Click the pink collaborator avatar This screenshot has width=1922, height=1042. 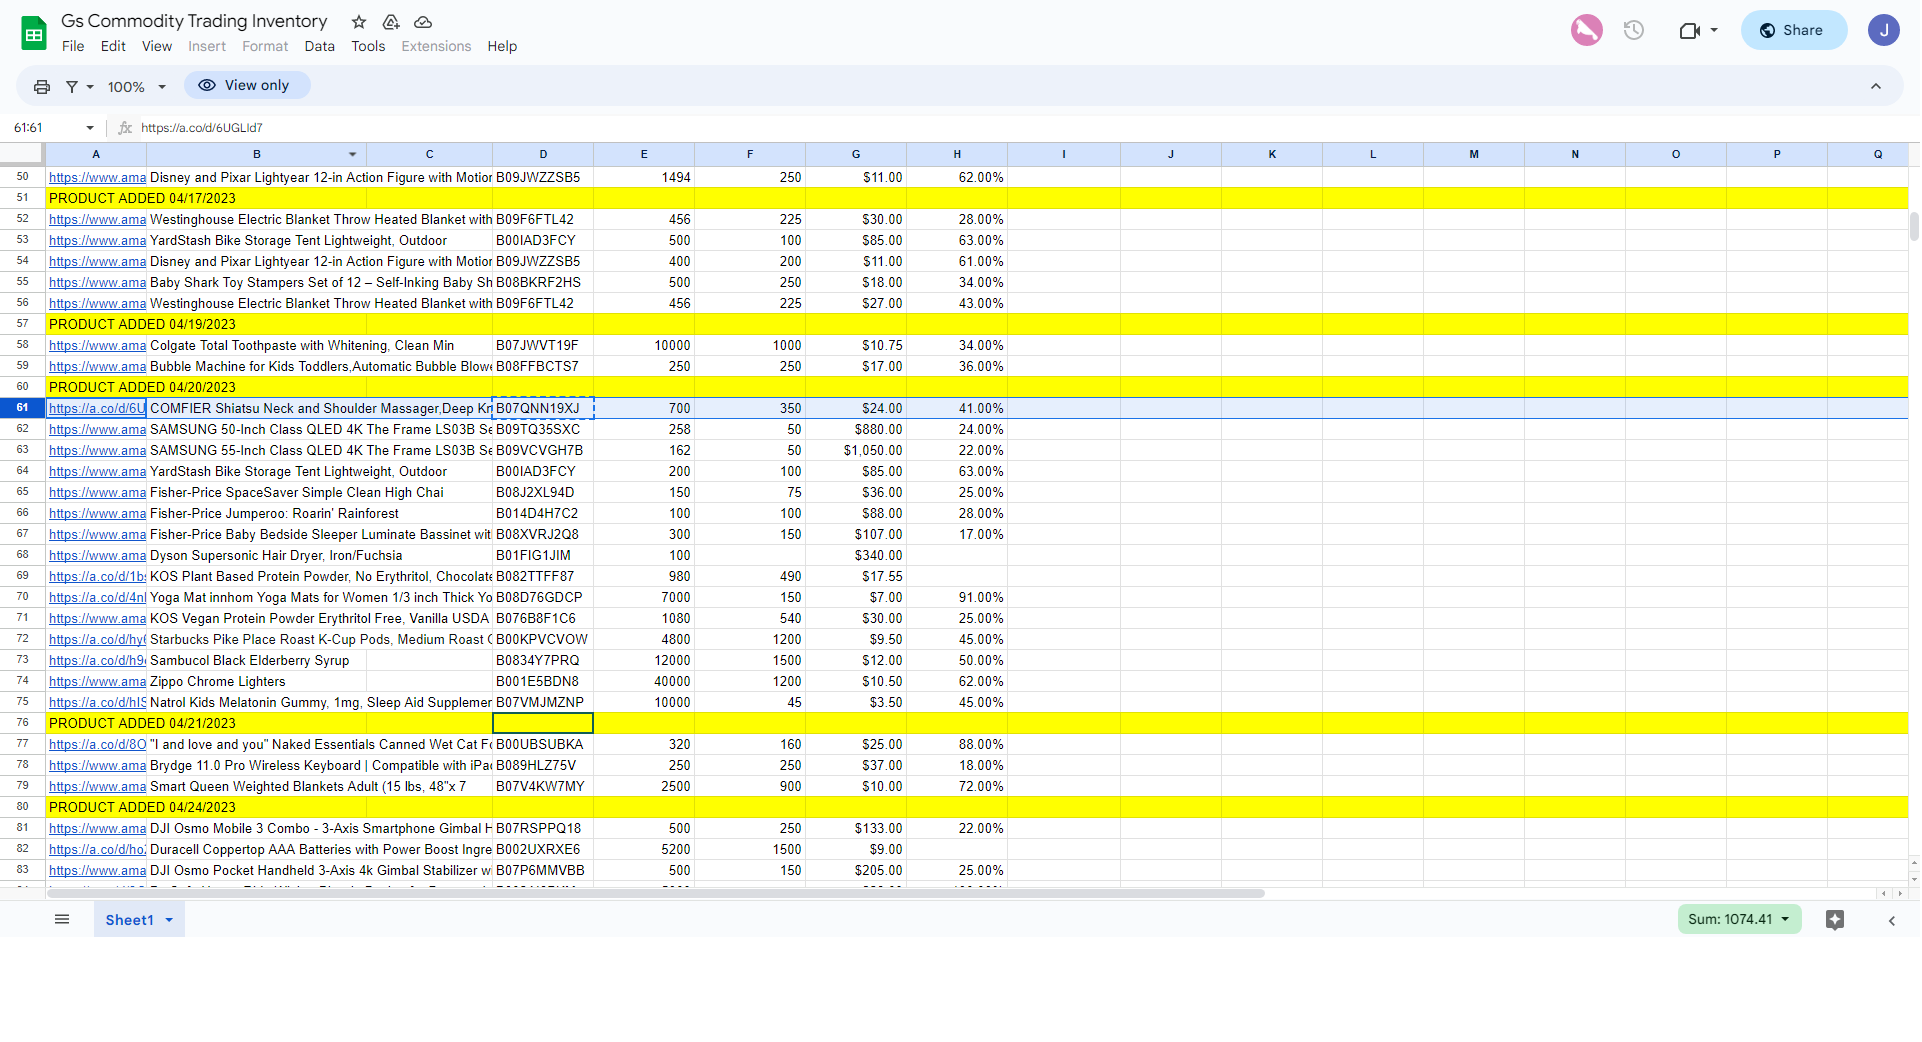(1586, 30)
